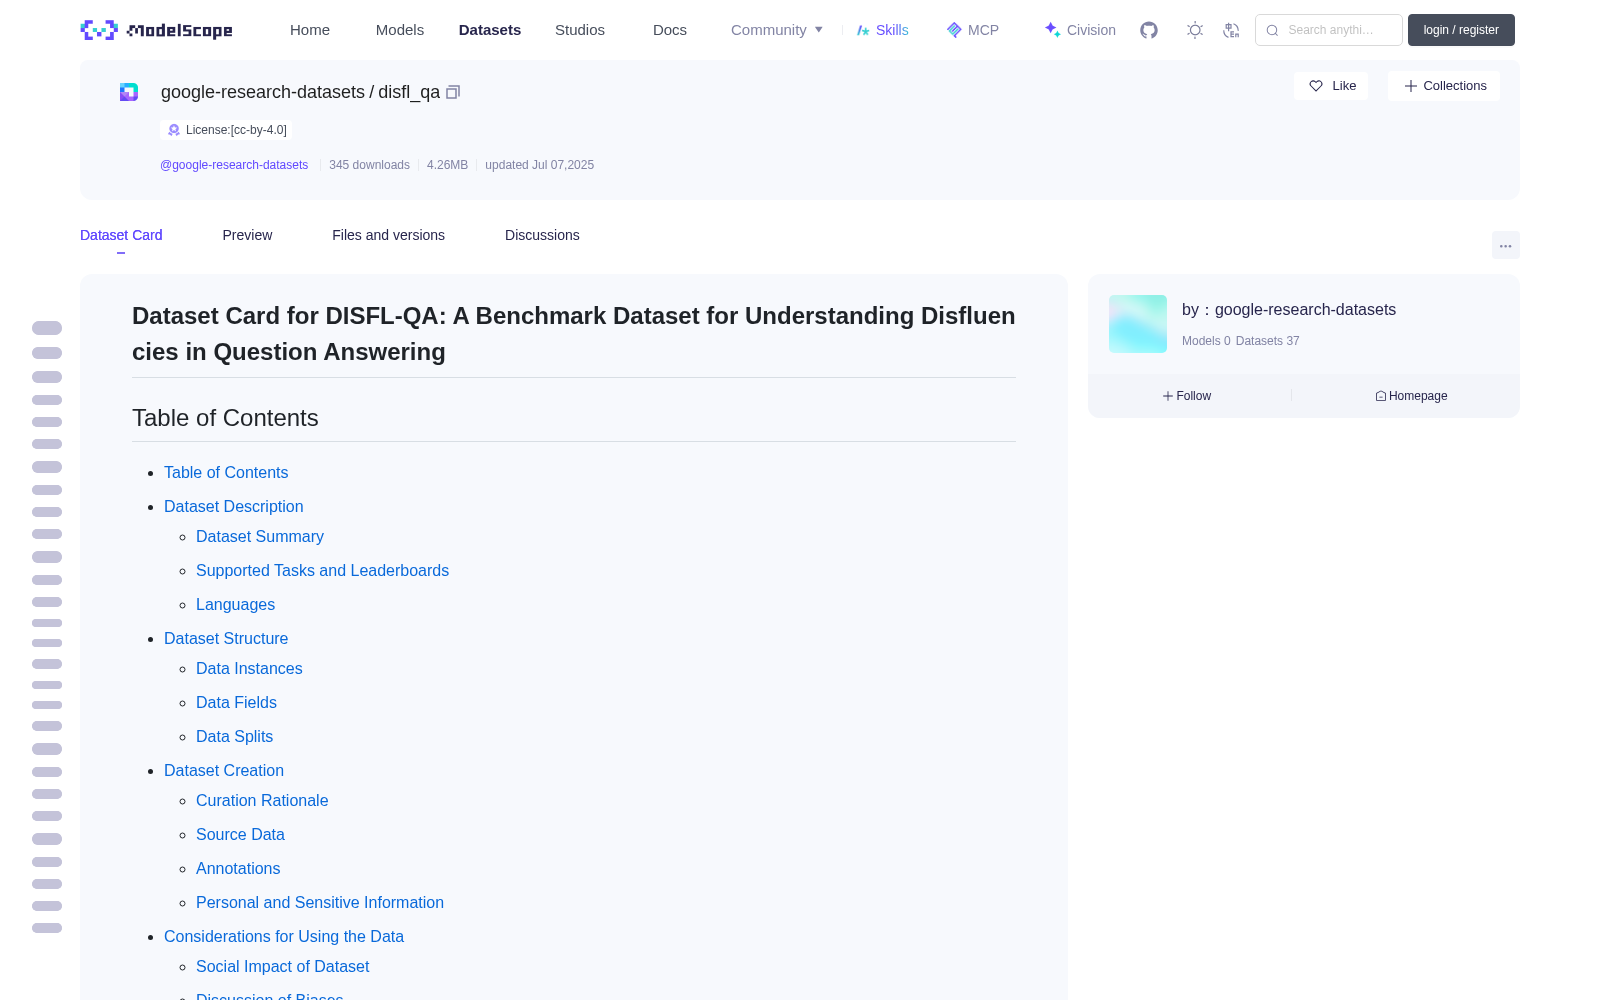The width and height of the screenshot is (1600, 1000).
Task: Open Personal and Sensitive Information link
Action: 320,902
